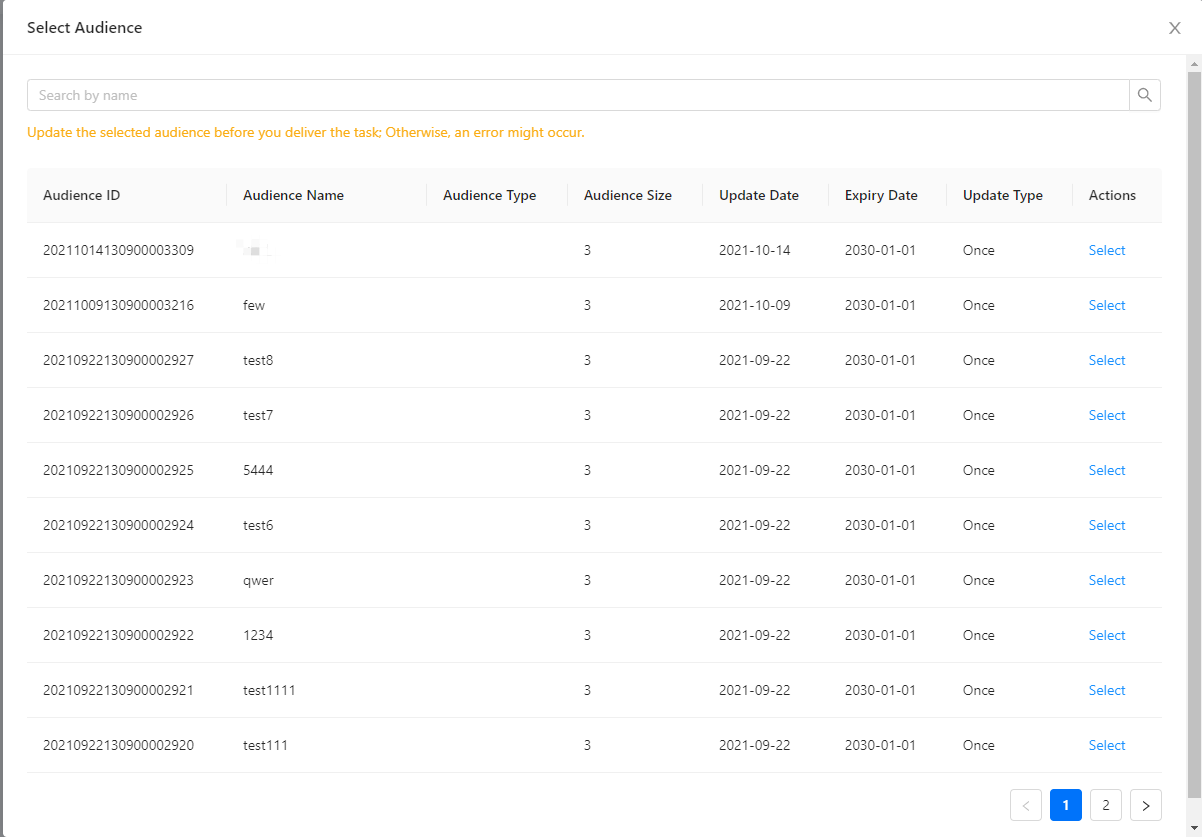Type in the Search by name field
1202x837 pixels.
click(578, 95)
